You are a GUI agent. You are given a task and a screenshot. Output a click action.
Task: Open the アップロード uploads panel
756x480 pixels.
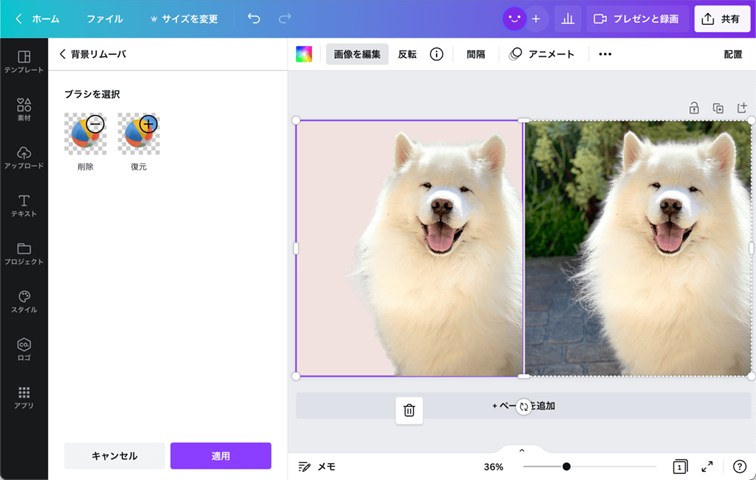point(23,157)
